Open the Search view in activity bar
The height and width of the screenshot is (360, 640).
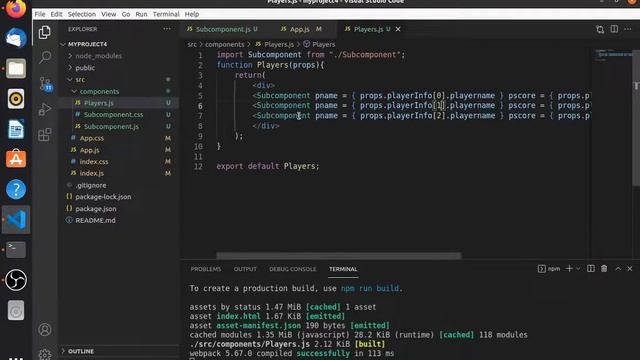pos(45,57)
